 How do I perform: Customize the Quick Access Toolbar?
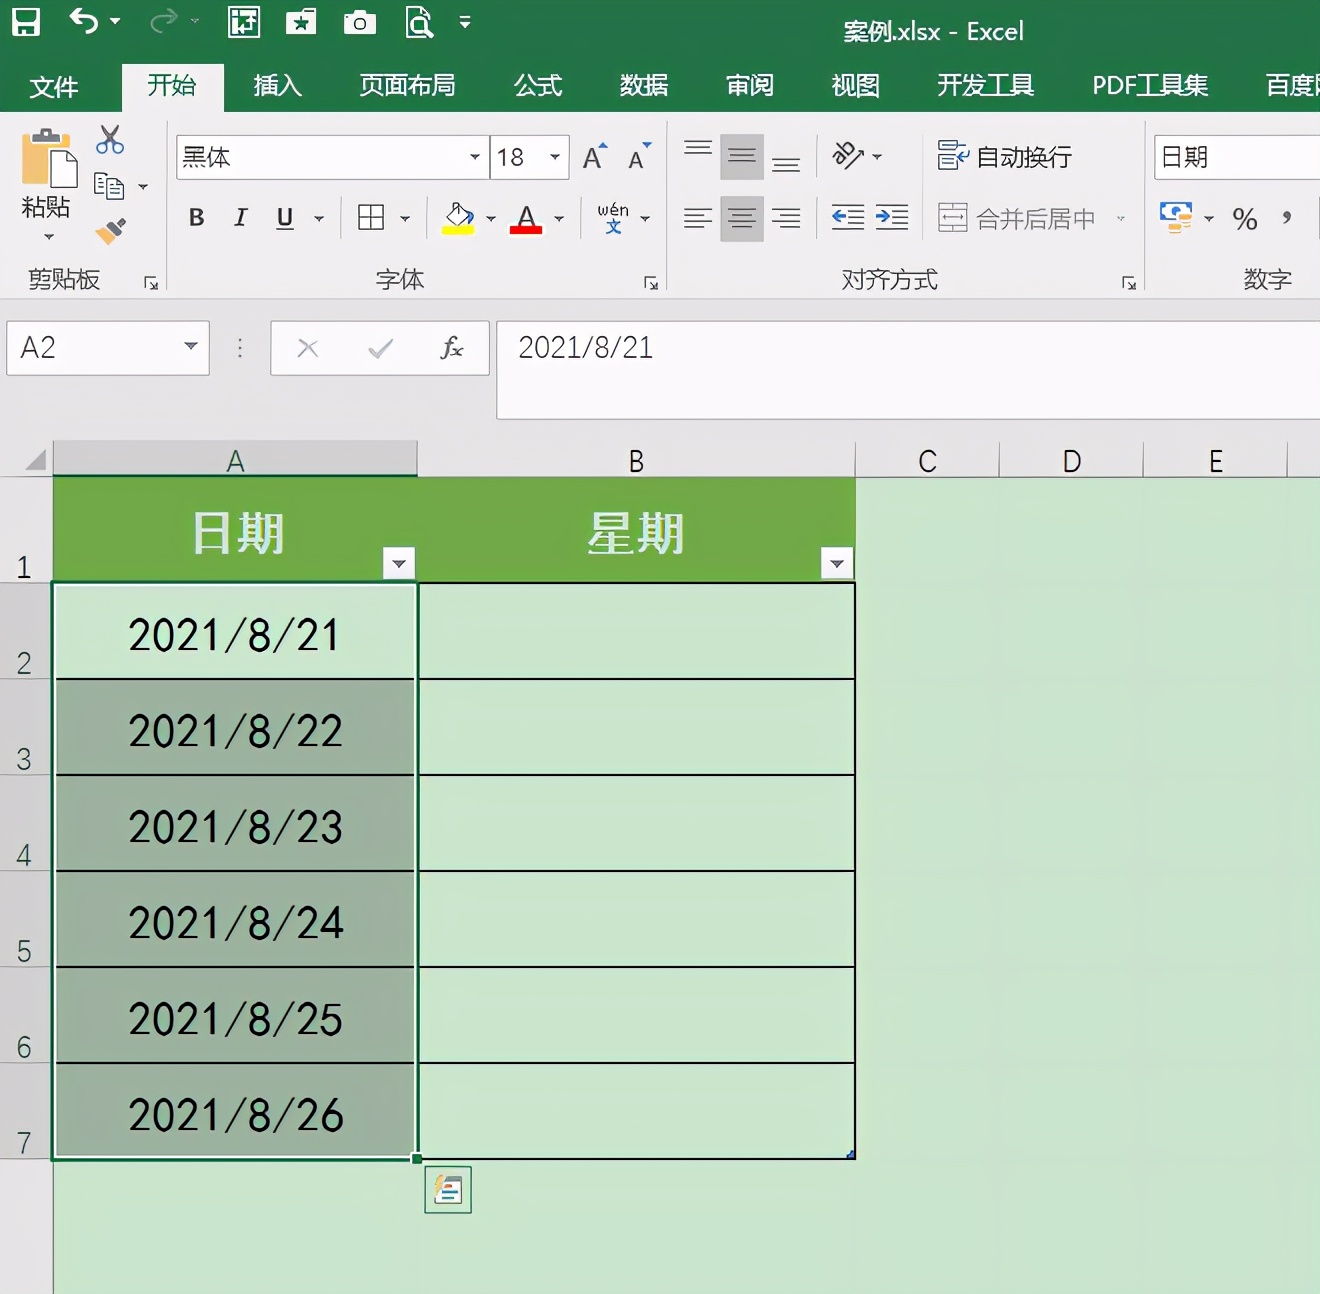(465, 22)
